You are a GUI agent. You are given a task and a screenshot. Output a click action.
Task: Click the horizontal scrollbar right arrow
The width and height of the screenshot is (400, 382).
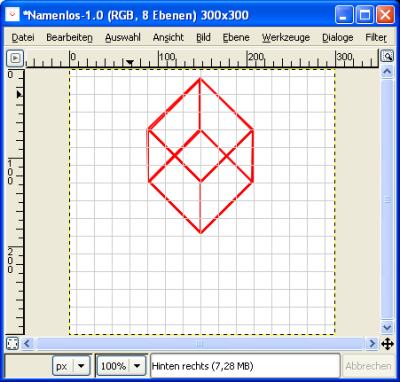click(x=371, y=343)
